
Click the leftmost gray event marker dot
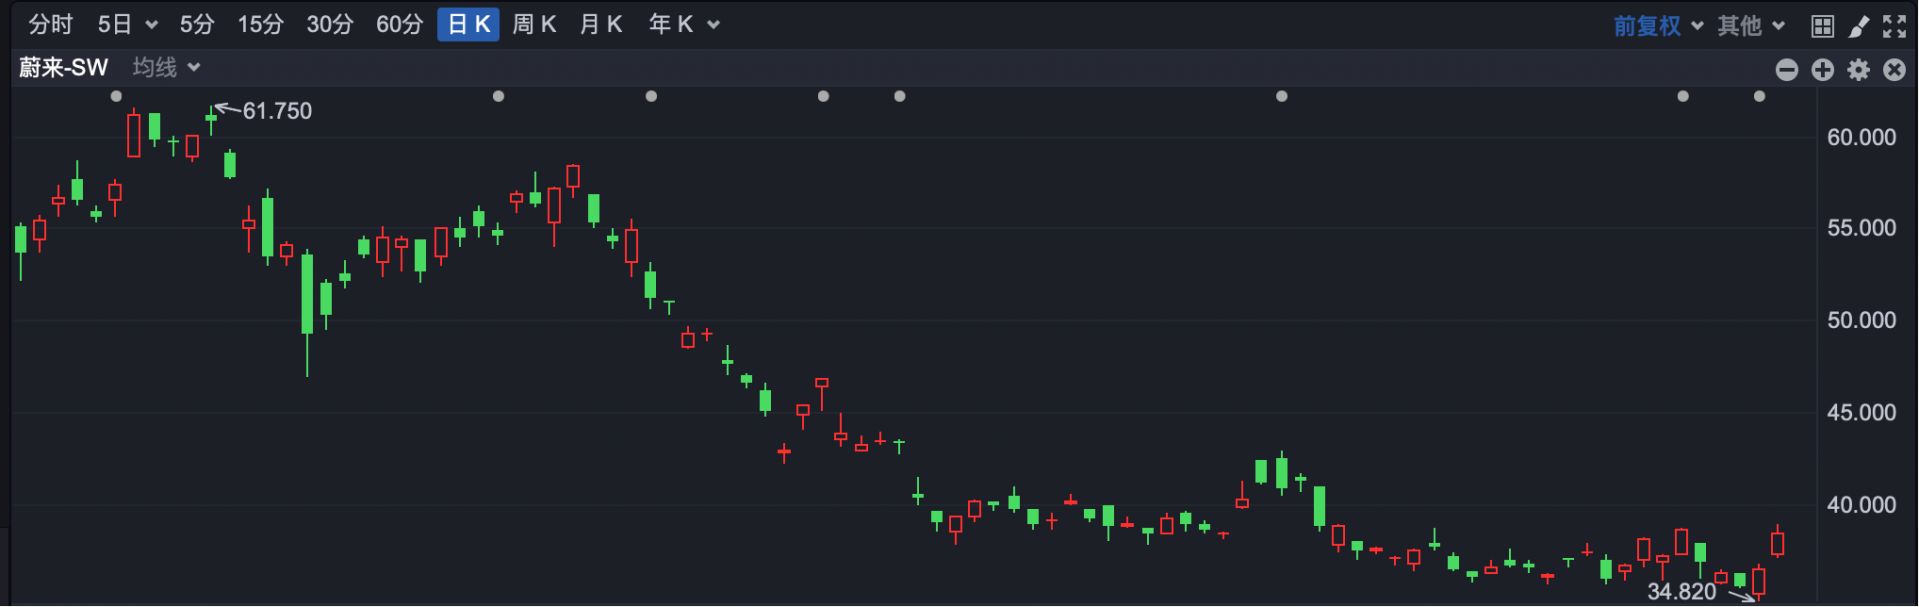(x=116, y=96)
